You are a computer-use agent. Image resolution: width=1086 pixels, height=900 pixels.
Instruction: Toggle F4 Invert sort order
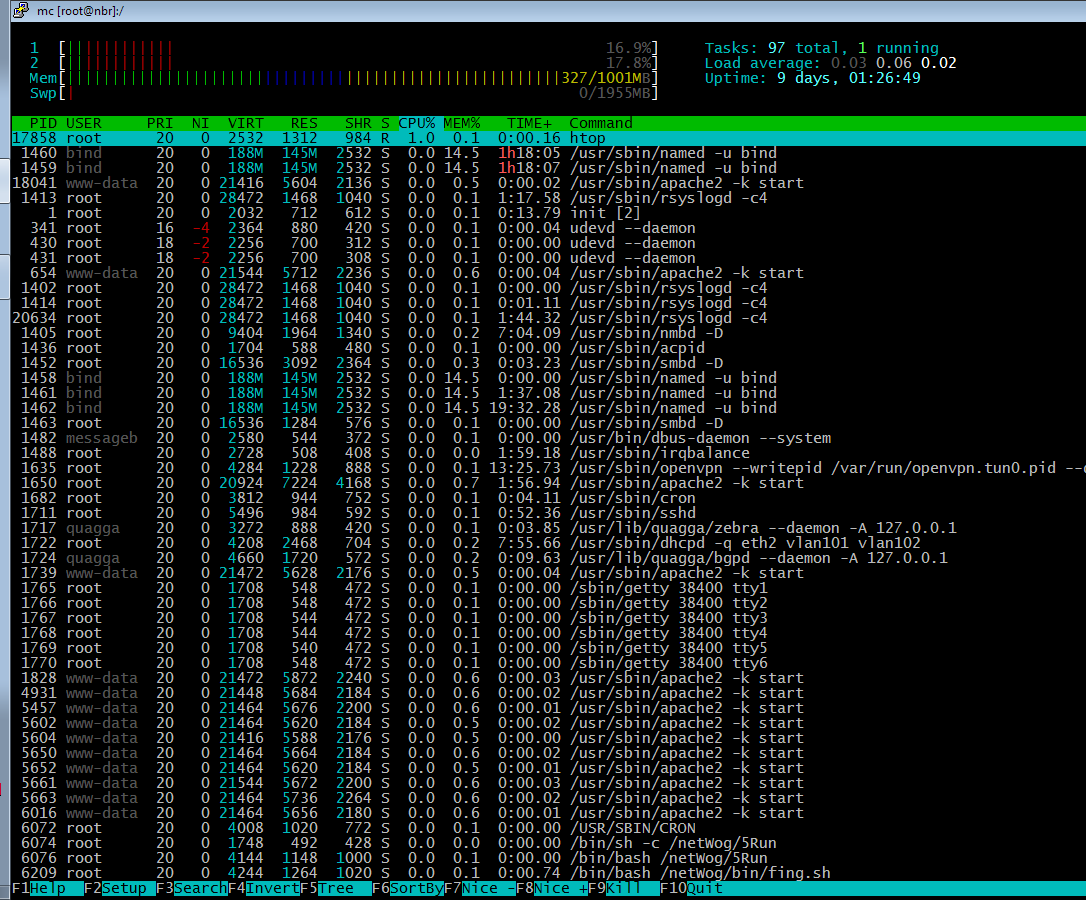coord(272,888)
